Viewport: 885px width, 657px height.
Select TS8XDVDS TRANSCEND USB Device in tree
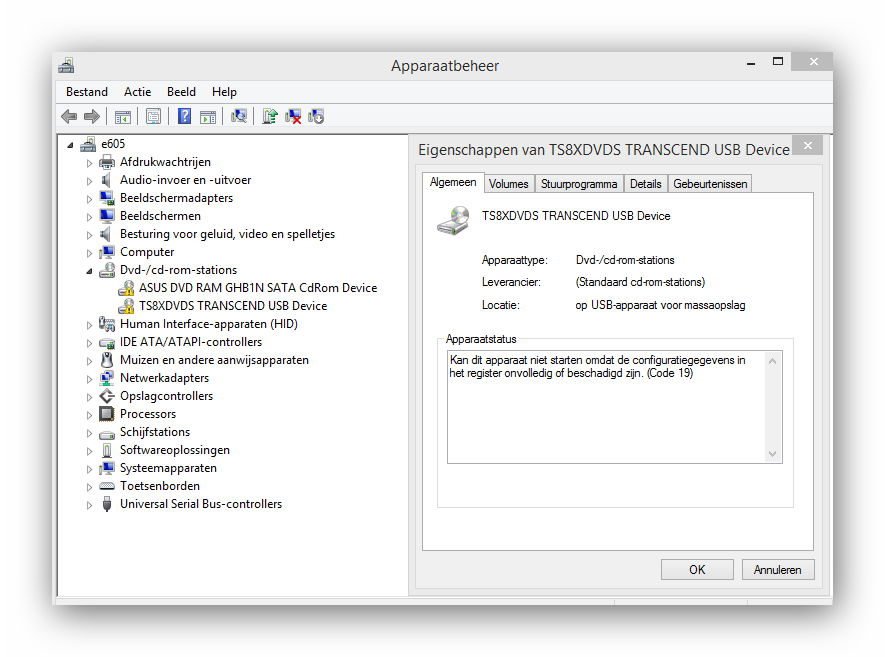[233, 306]
